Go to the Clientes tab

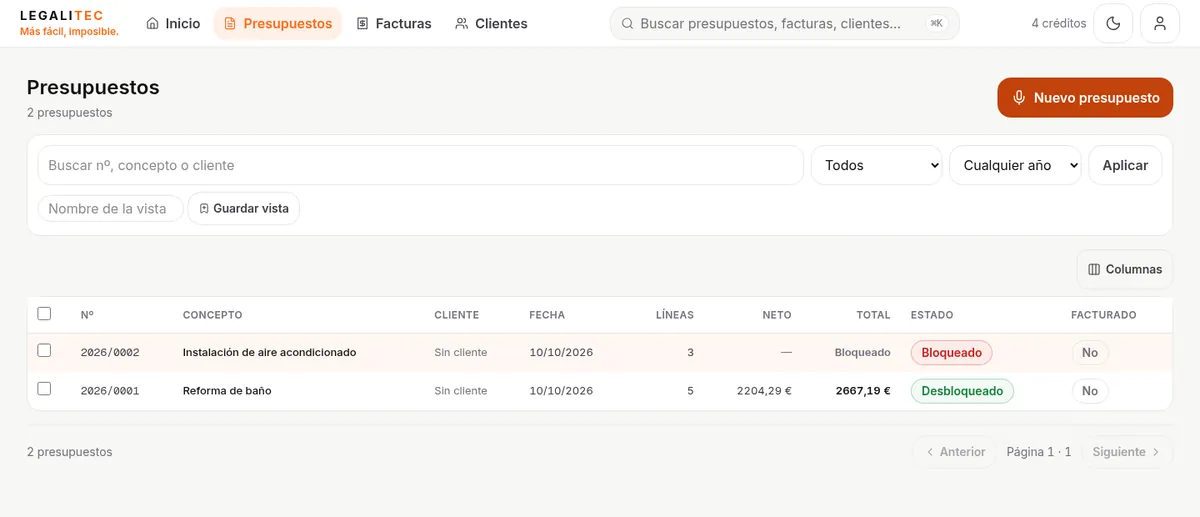(x=491, y=23)
